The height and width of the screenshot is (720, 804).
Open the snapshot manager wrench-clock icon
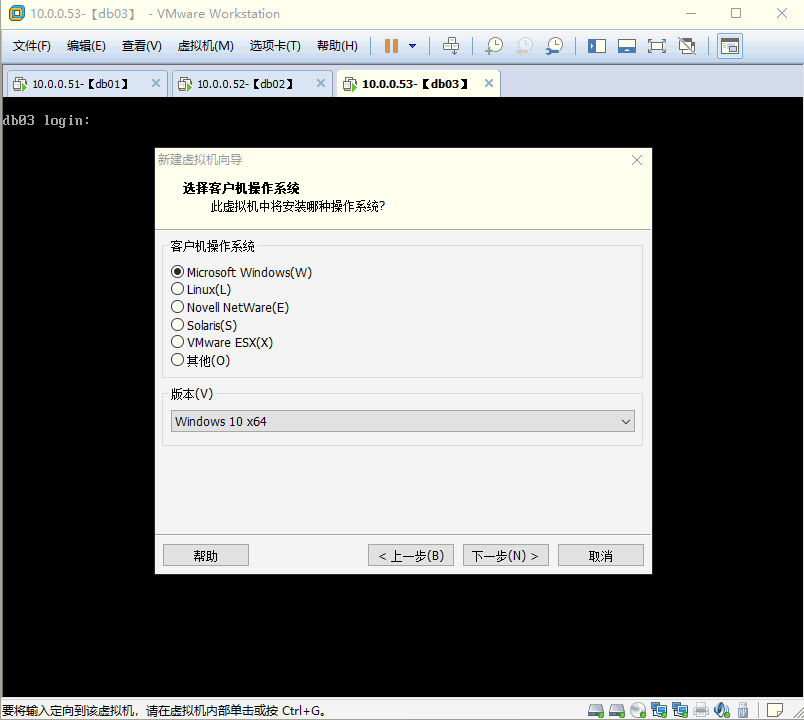(x=554, y=46)
